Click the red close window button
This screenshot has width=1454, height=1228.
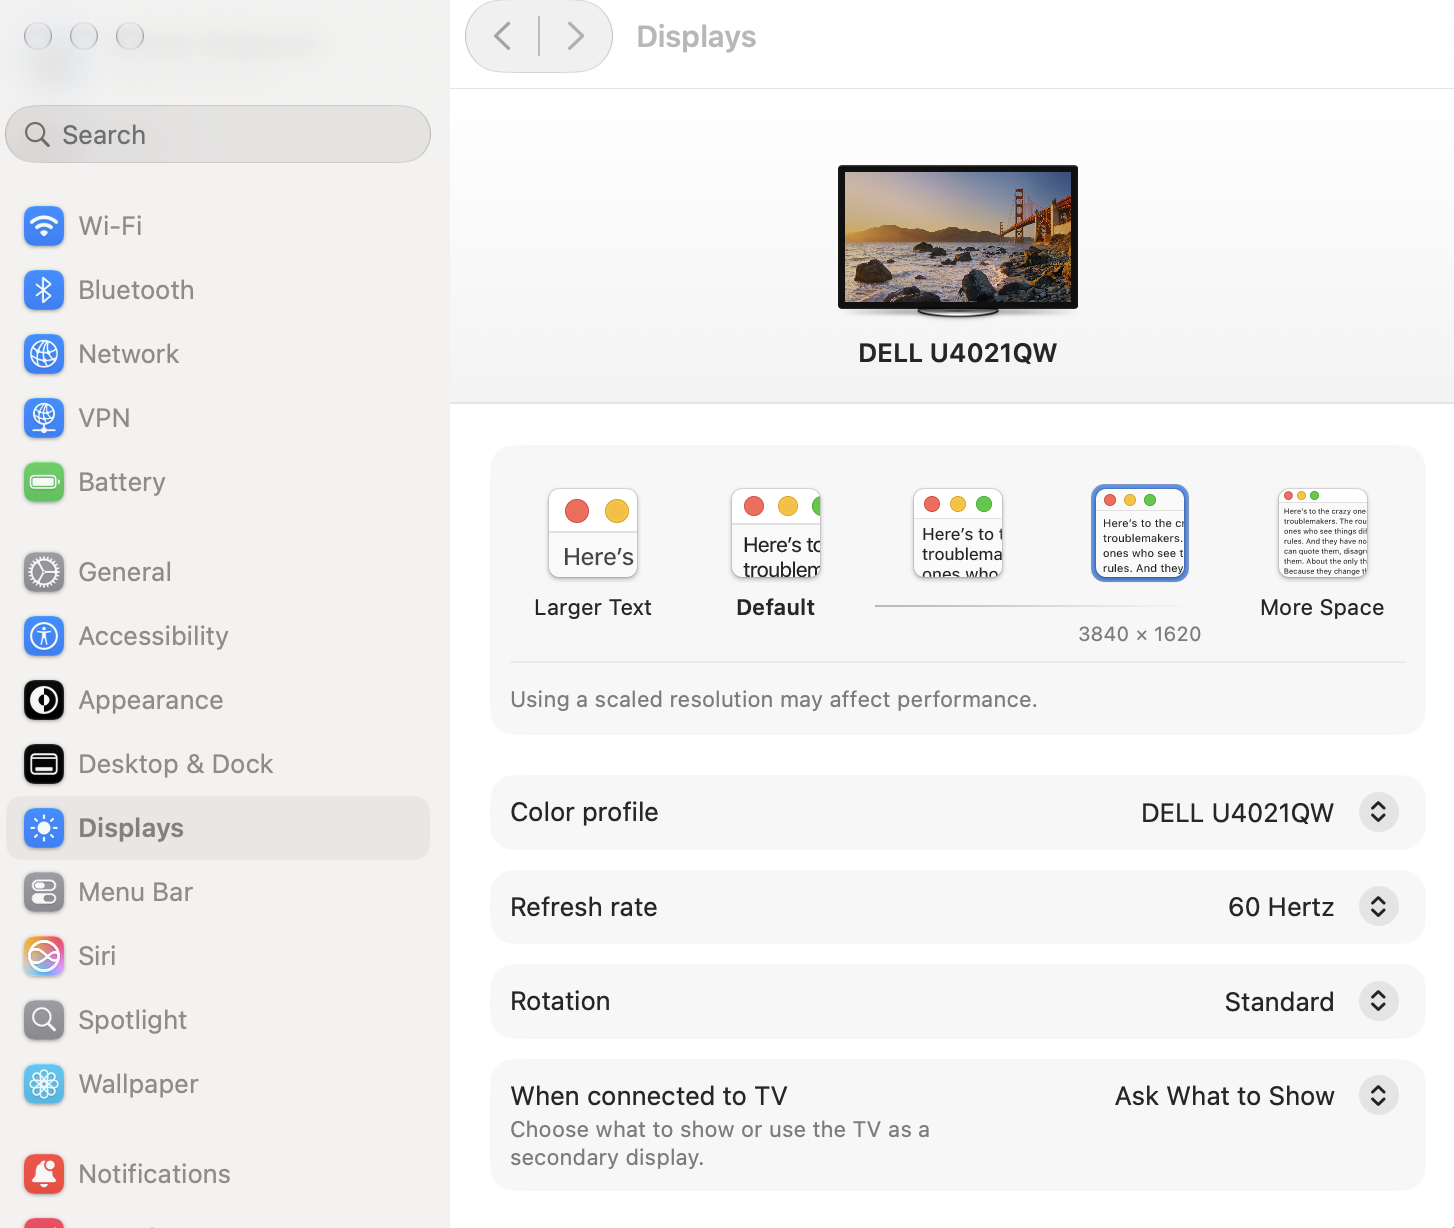38,36
